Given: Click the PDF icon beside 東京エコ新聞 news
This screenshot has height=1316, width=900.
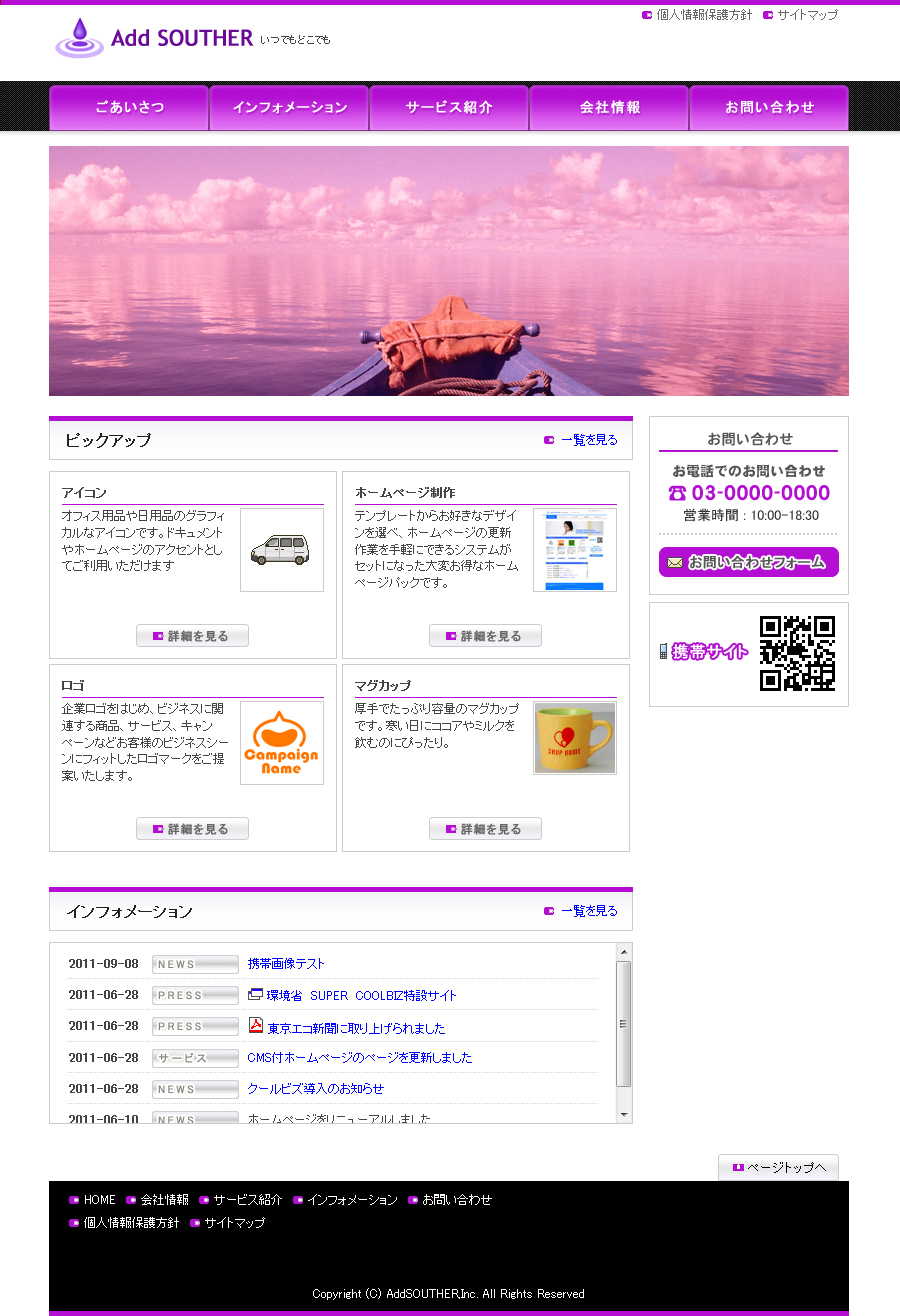Looking at the screenshot, I should coord(256,1025).
